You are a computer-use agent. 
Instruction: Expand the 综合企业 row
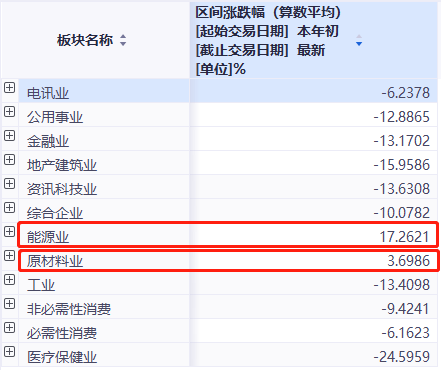(9, 208)
